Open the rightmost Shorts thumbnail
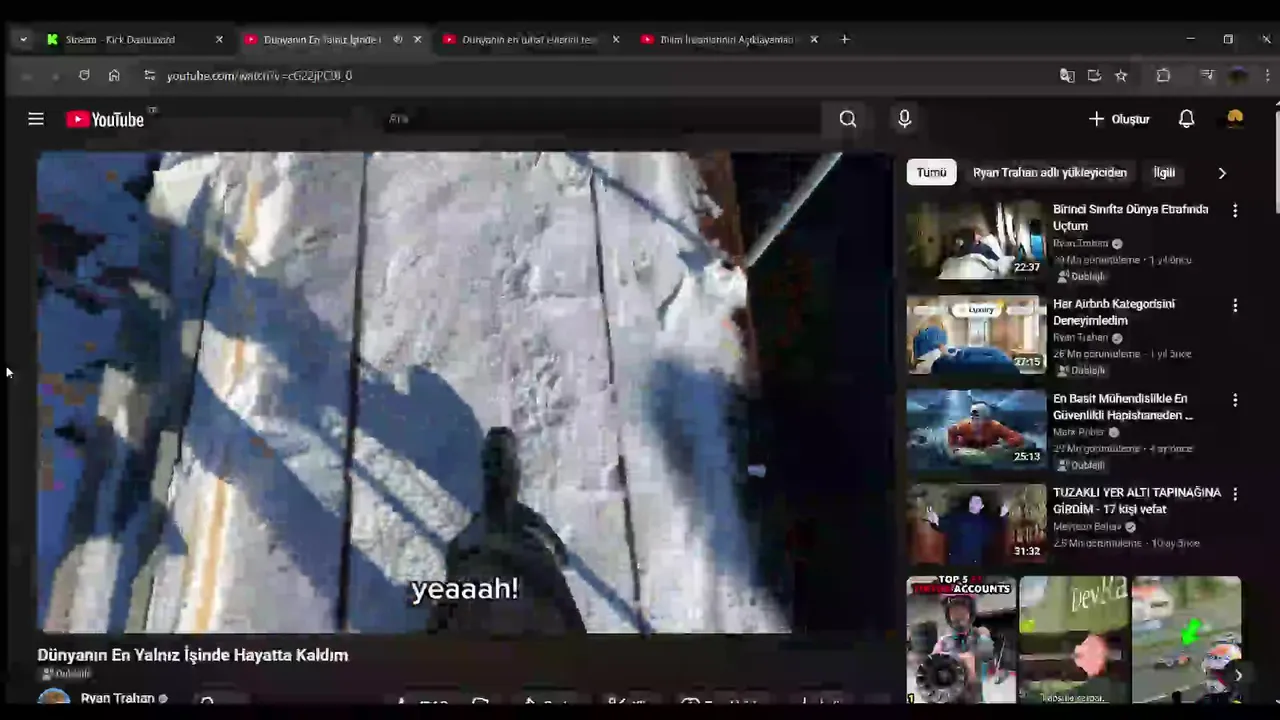The image size is (1280, 720). coord(1187,640)
